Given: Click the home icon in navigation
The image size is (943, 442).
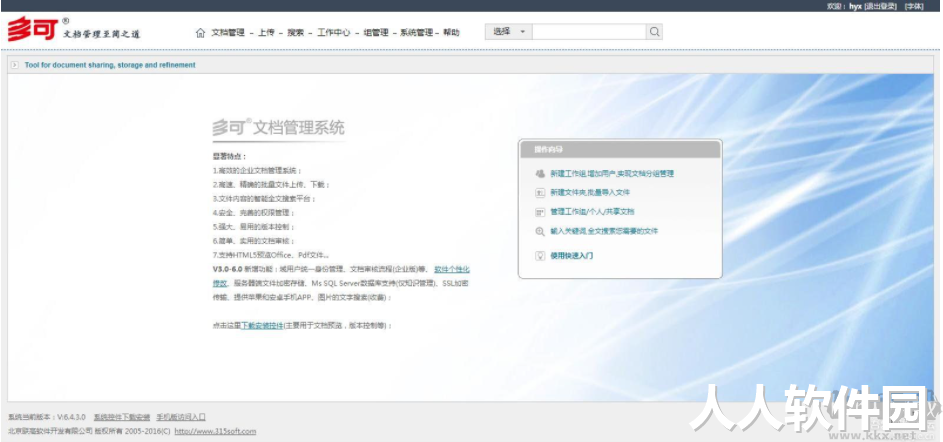Looking at the screenshot, I should point(200,32).
